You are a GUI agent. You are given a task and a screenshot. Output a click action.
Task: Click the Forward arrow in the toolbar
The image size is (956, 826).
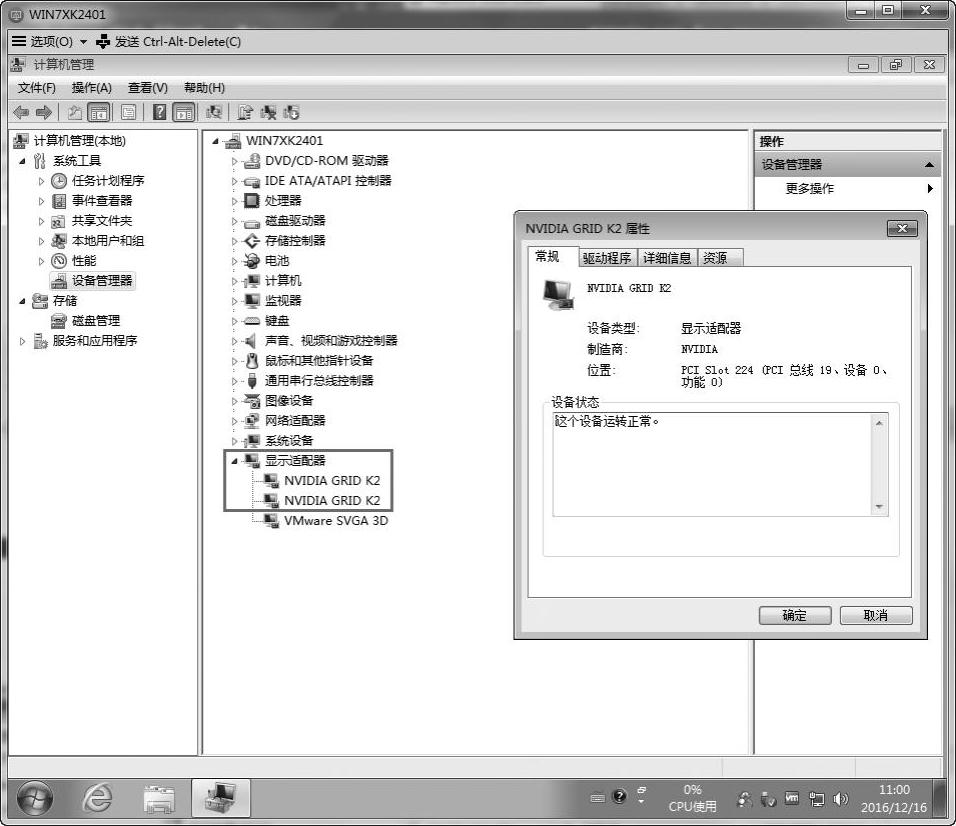coord(43,112)
